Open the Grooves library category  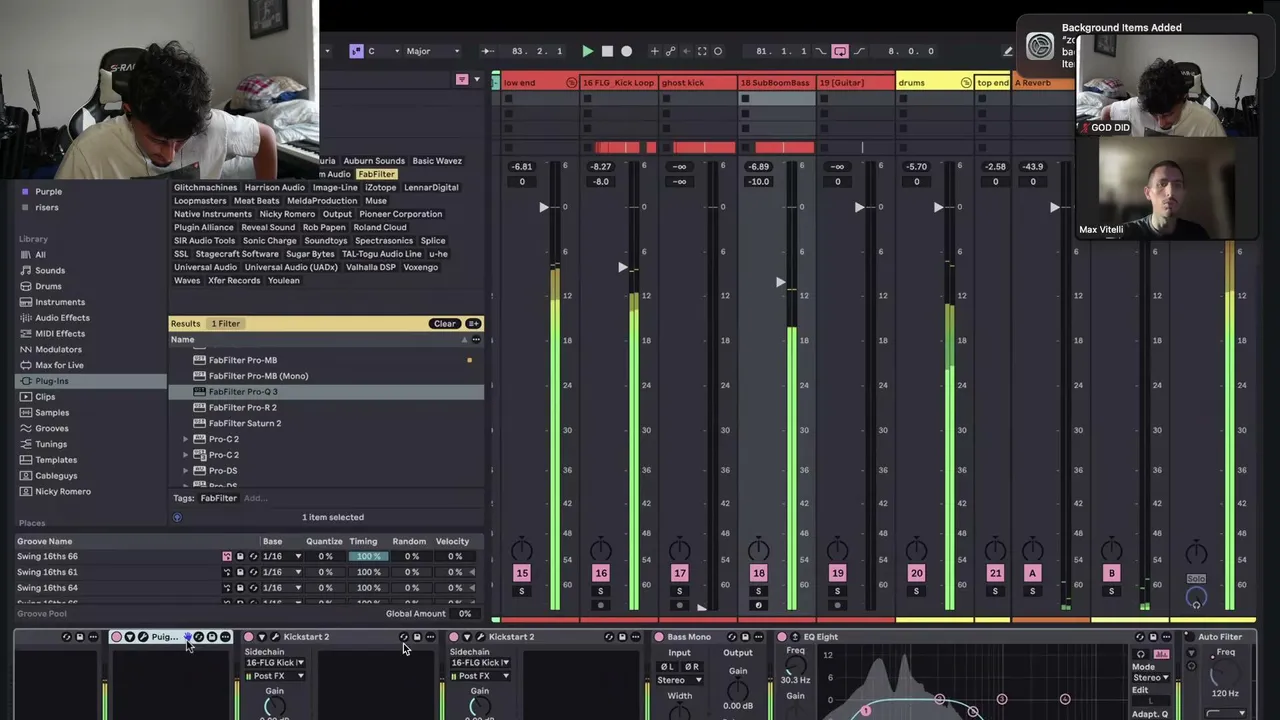[x=52, y=429]
